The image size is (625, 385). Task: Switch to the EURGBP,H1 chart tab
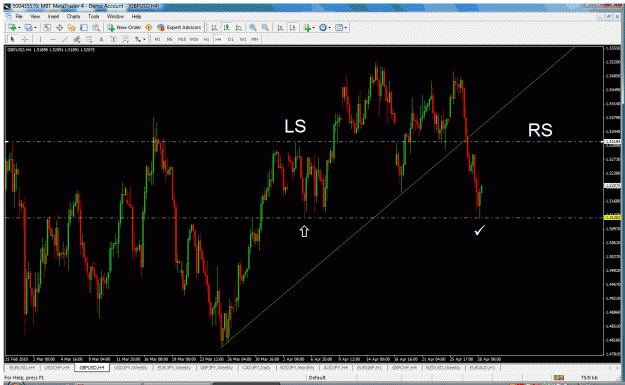[x=369, y=367]
